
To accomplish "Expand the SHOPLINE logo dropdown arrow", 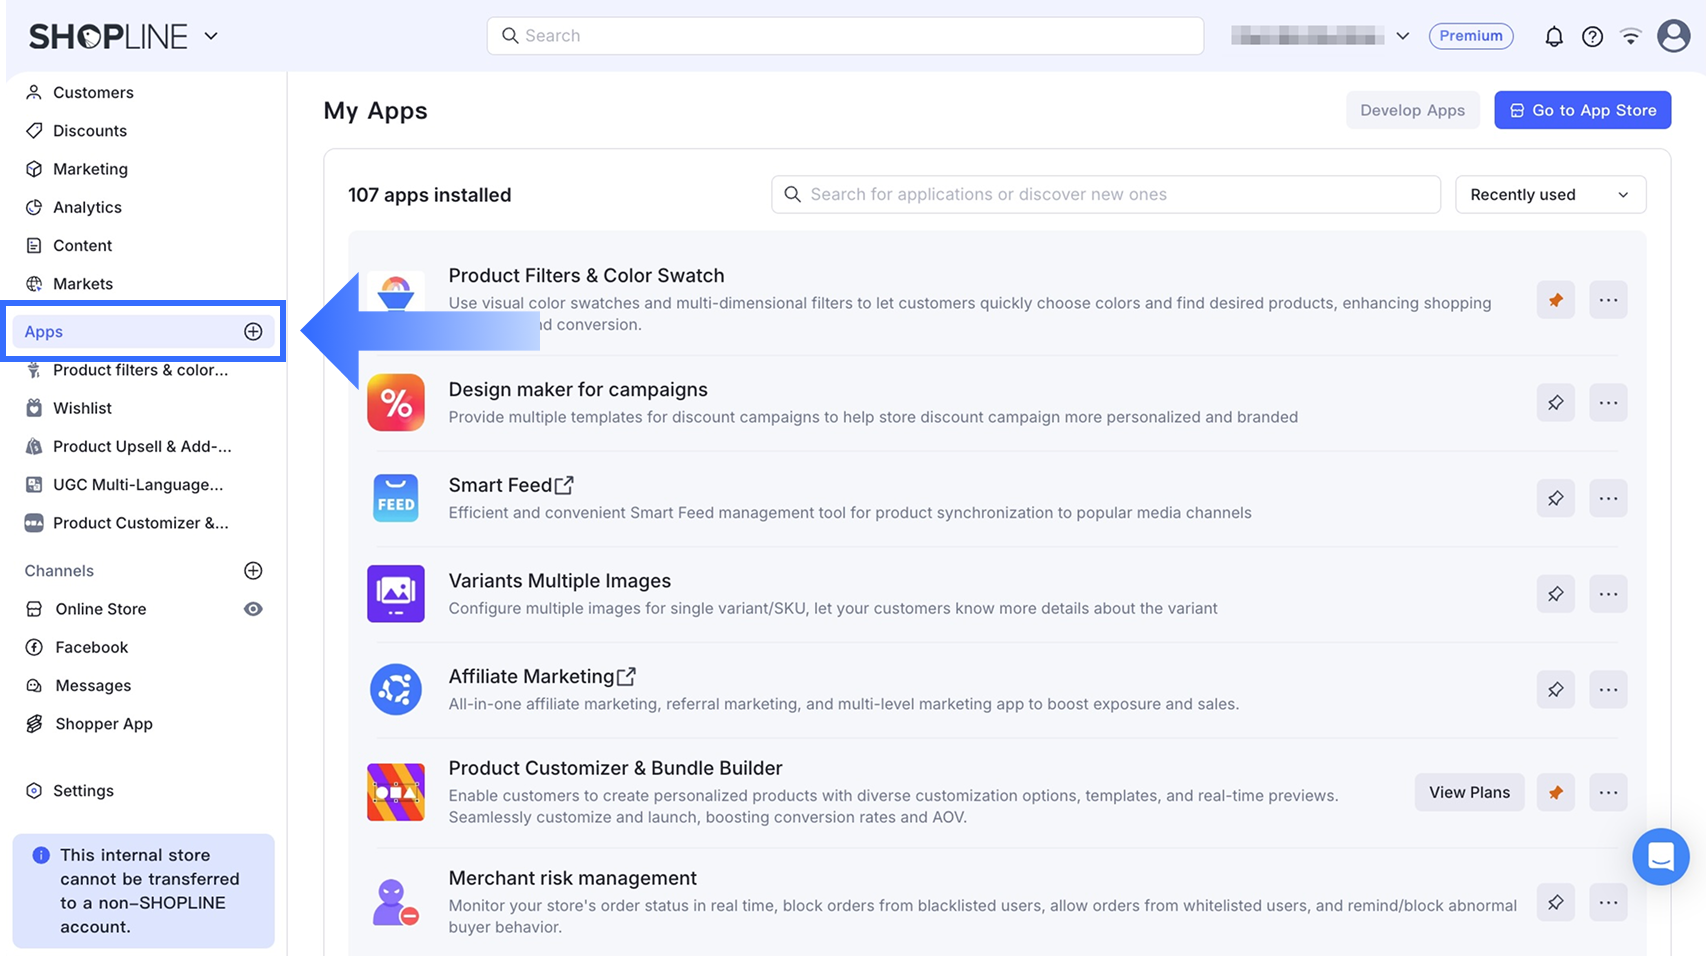I will pos(211,36).
